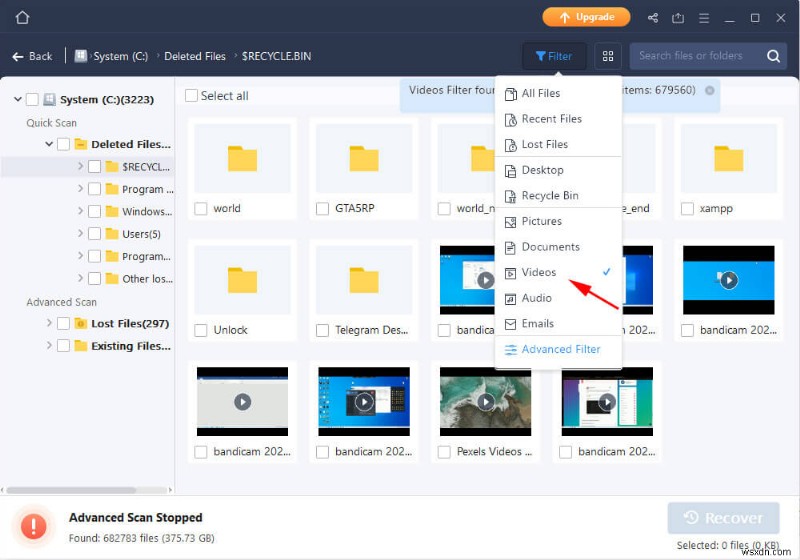This screenshot has width=800, height=560.
Task: Expand the Existing Files node
Action: pyautogui.click(x=49, y=345)
